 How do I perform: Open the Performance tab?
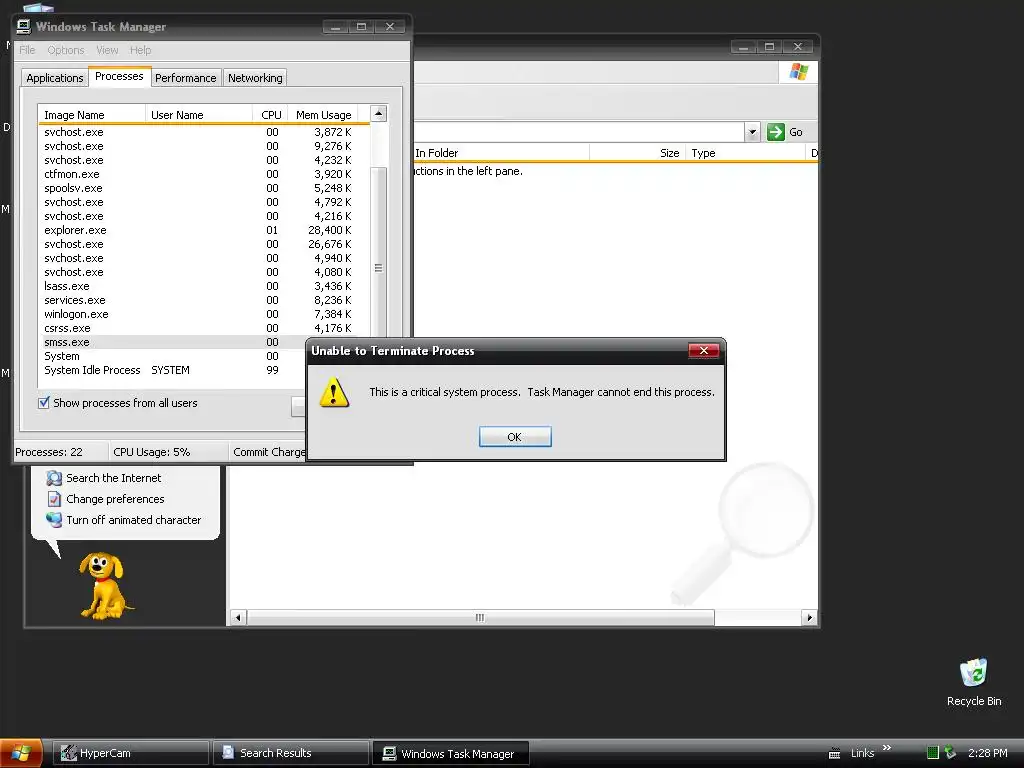[185, 78]
